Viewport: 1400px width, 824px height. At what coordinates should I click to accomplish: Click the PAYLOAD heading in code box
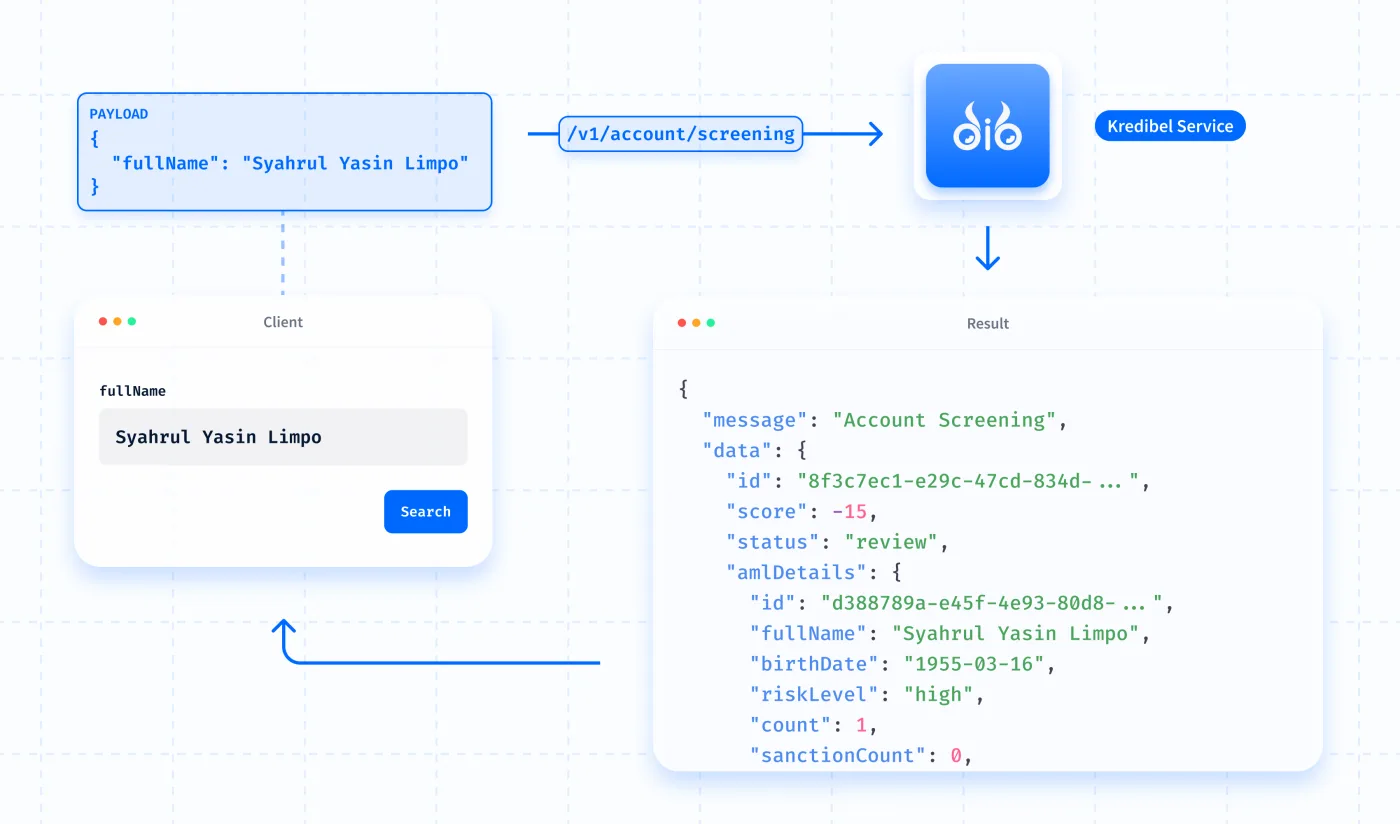click(x=119, y=114)
